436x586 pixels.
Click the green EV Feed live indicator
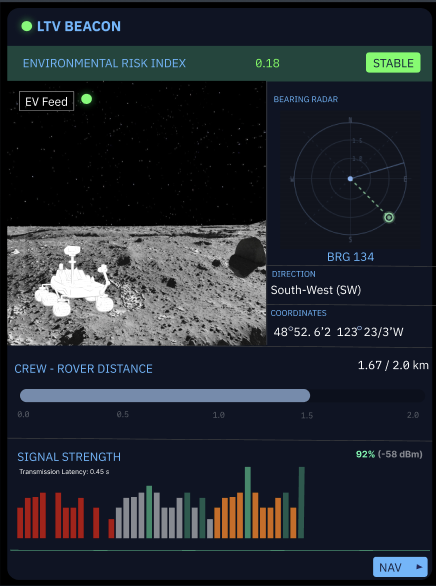[87, 99]
